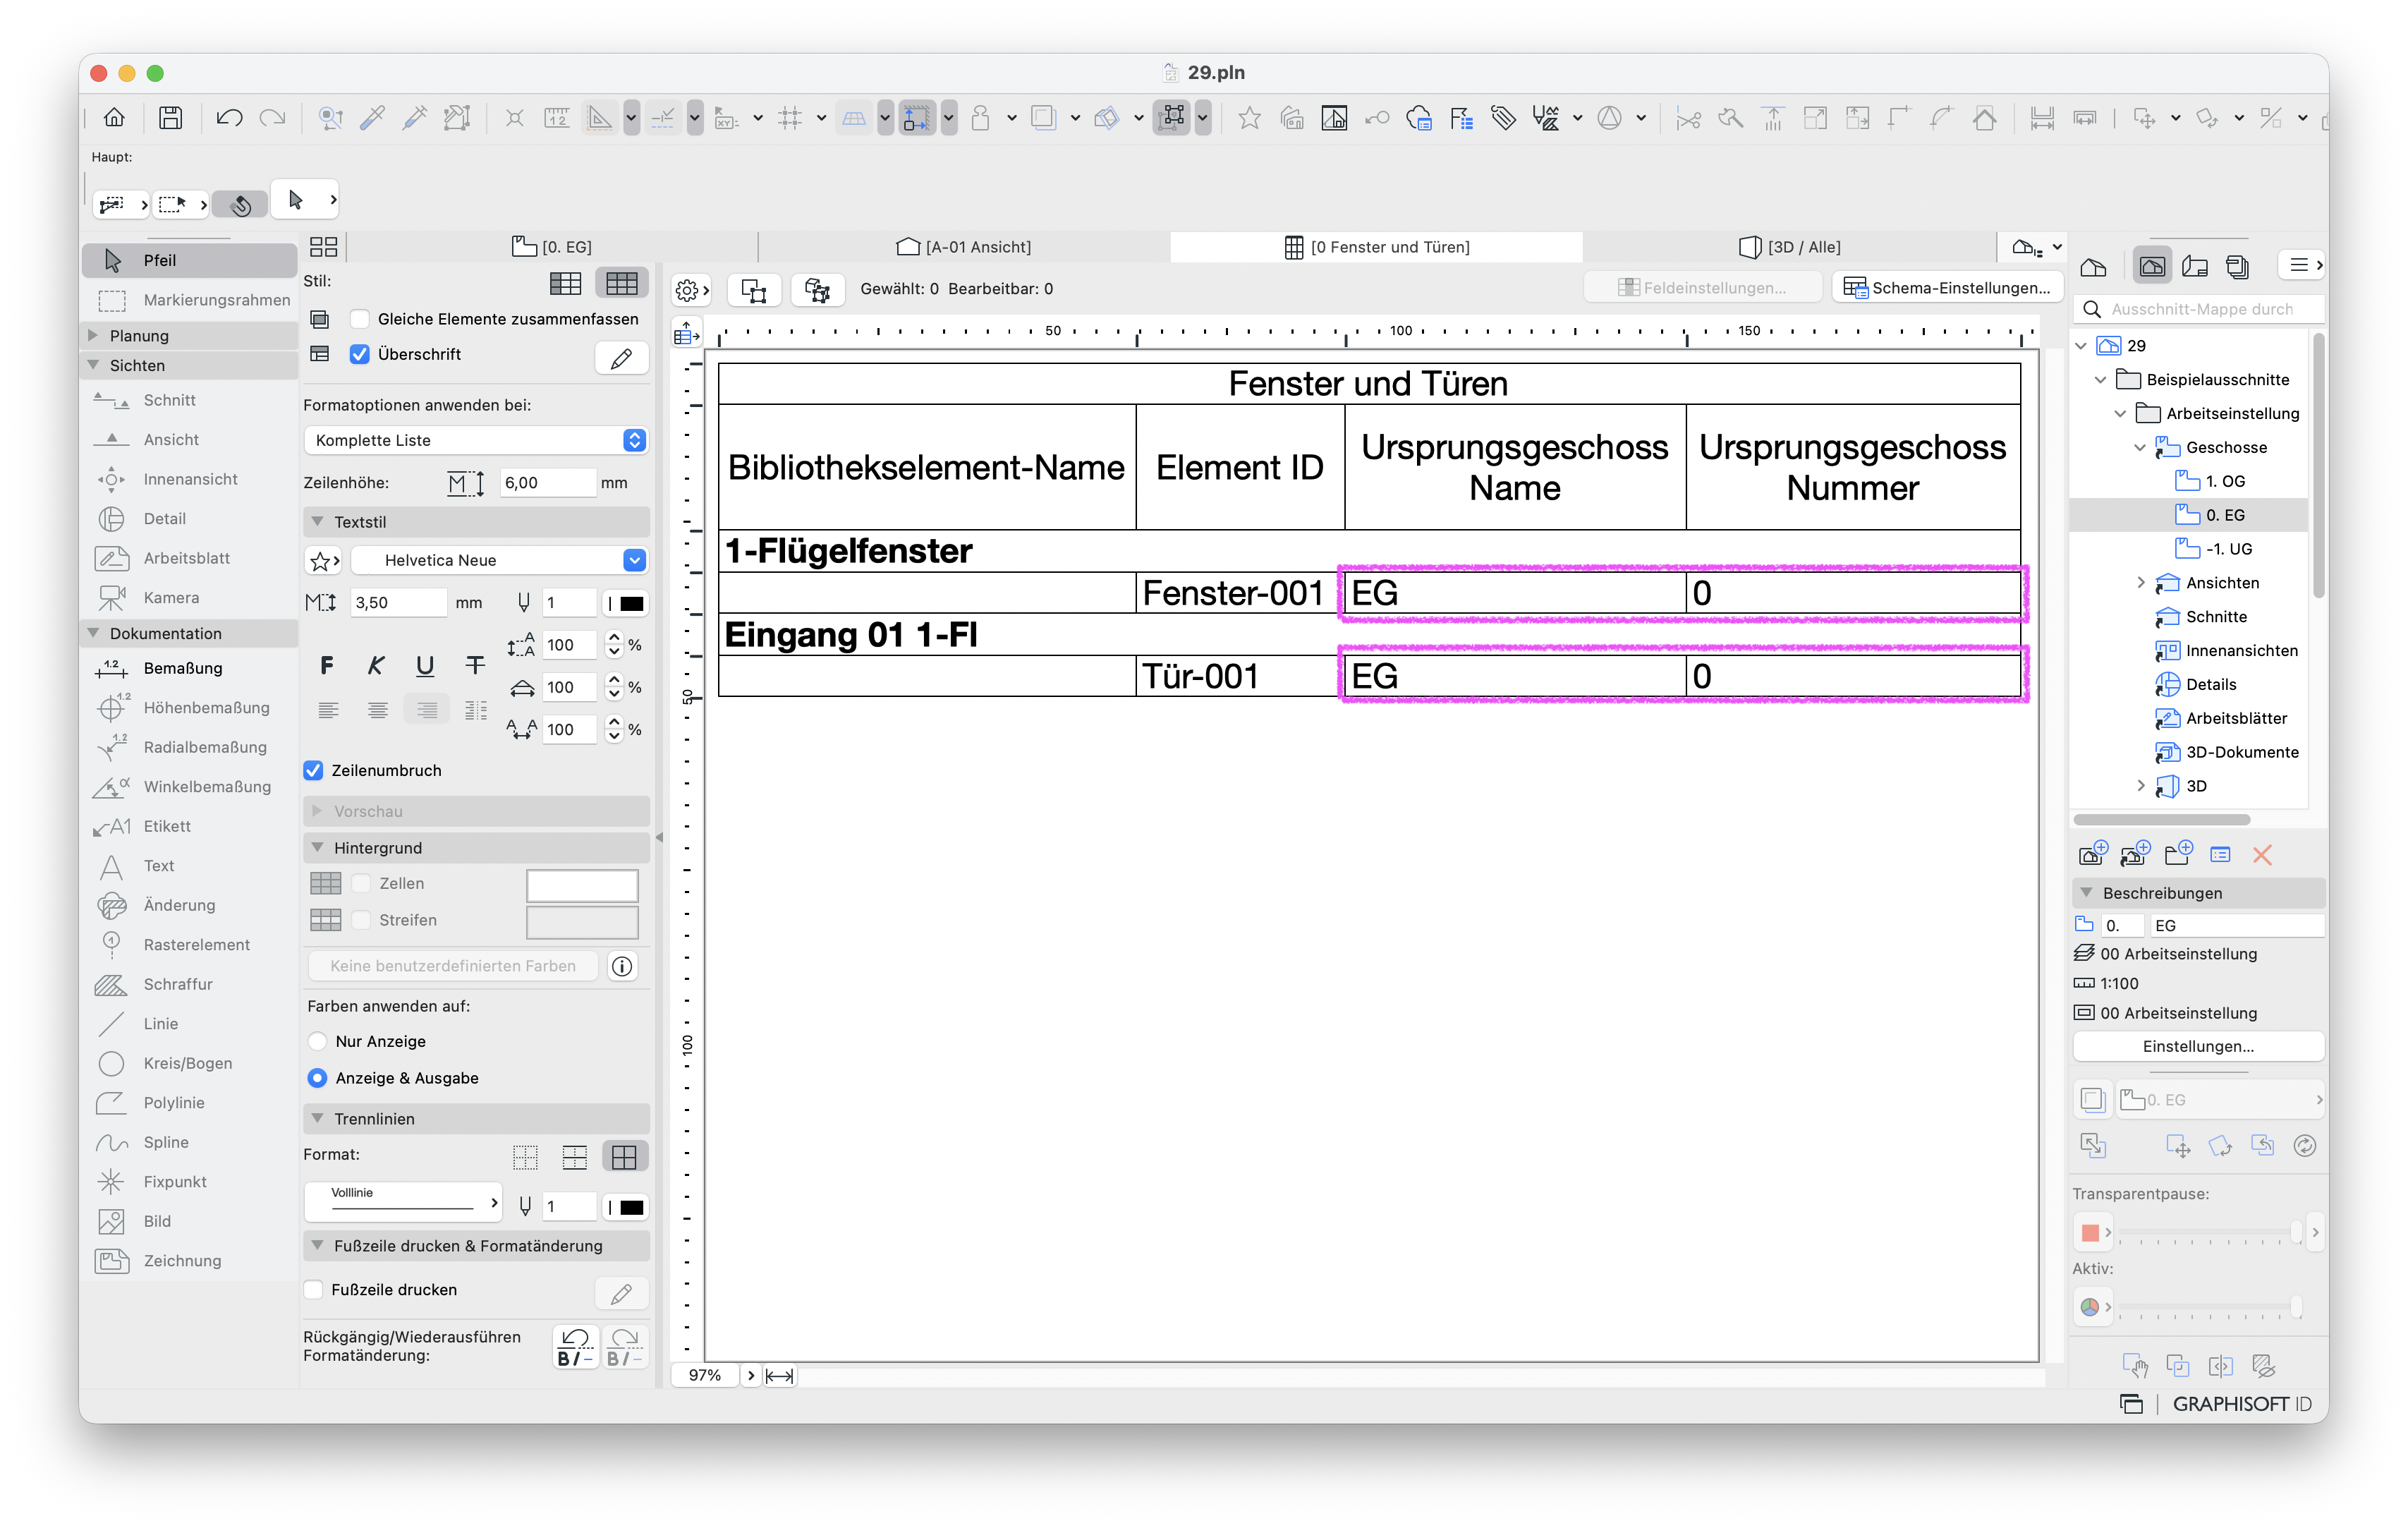Select the Nur Anzeige radio button

point(318,1041)
